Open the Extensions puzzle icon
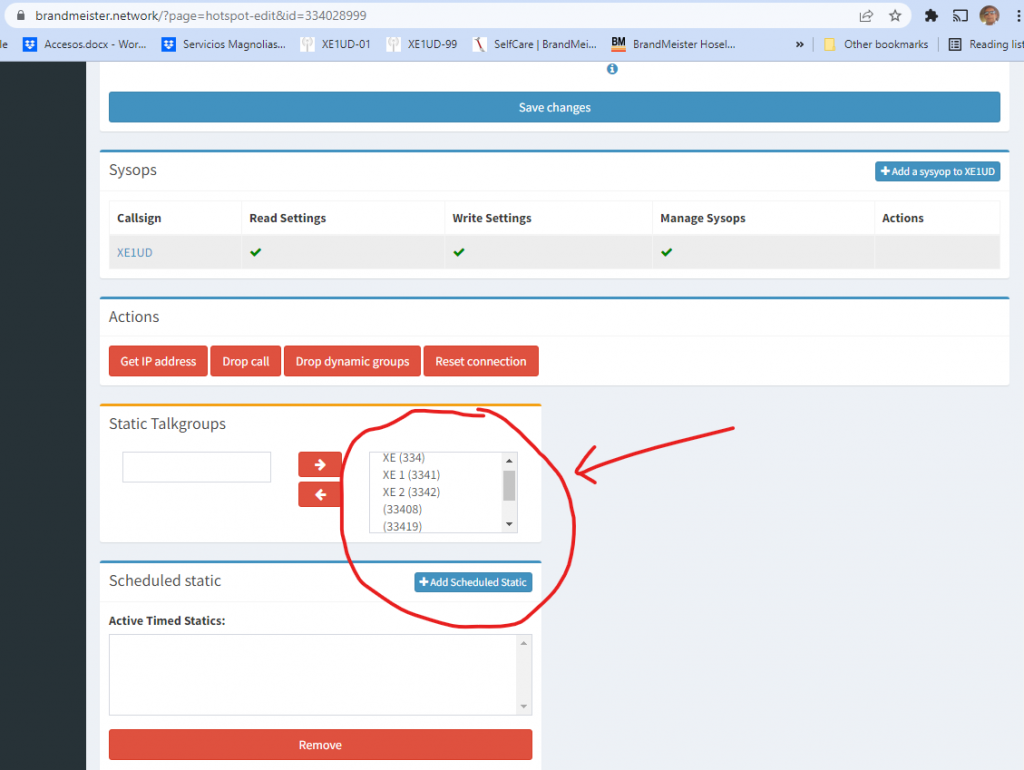Viewport: 1024px width, 770px height. pyautogui.click(x=931, y=16)
